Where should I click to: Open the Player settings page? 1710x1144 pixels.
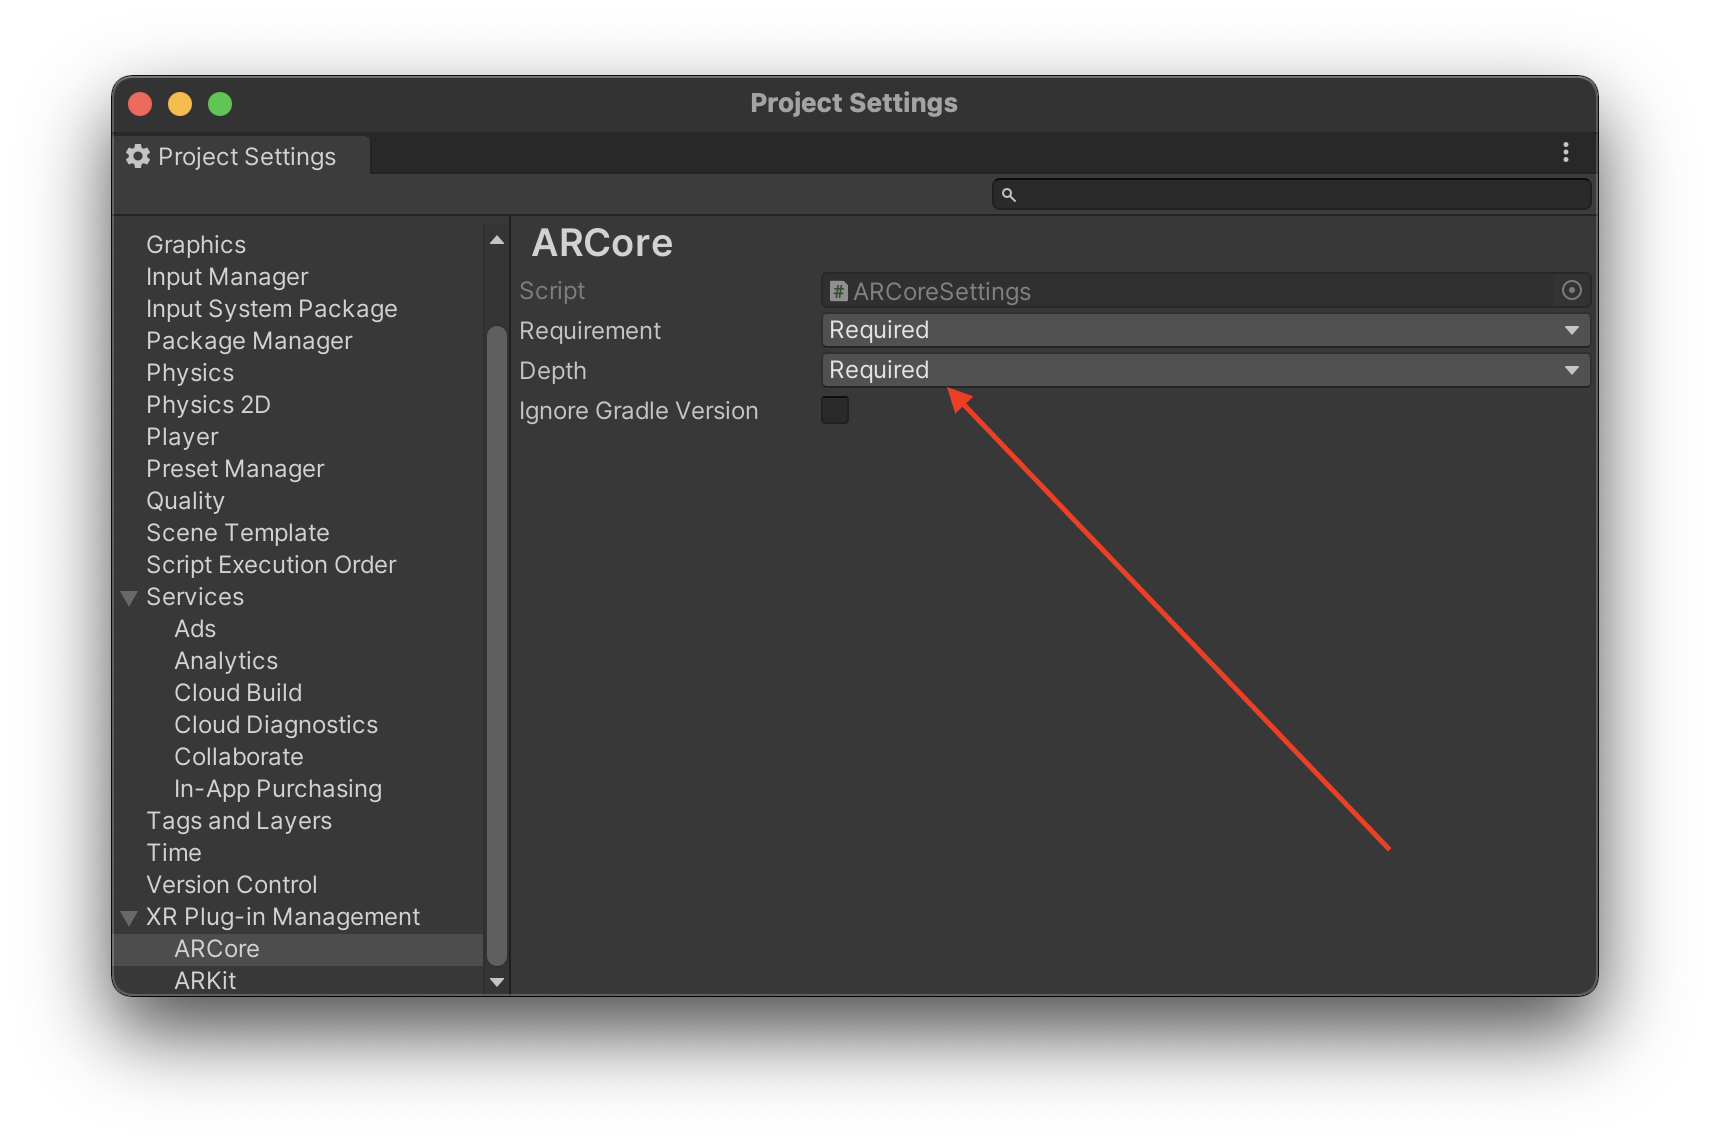tap(182, 436)
